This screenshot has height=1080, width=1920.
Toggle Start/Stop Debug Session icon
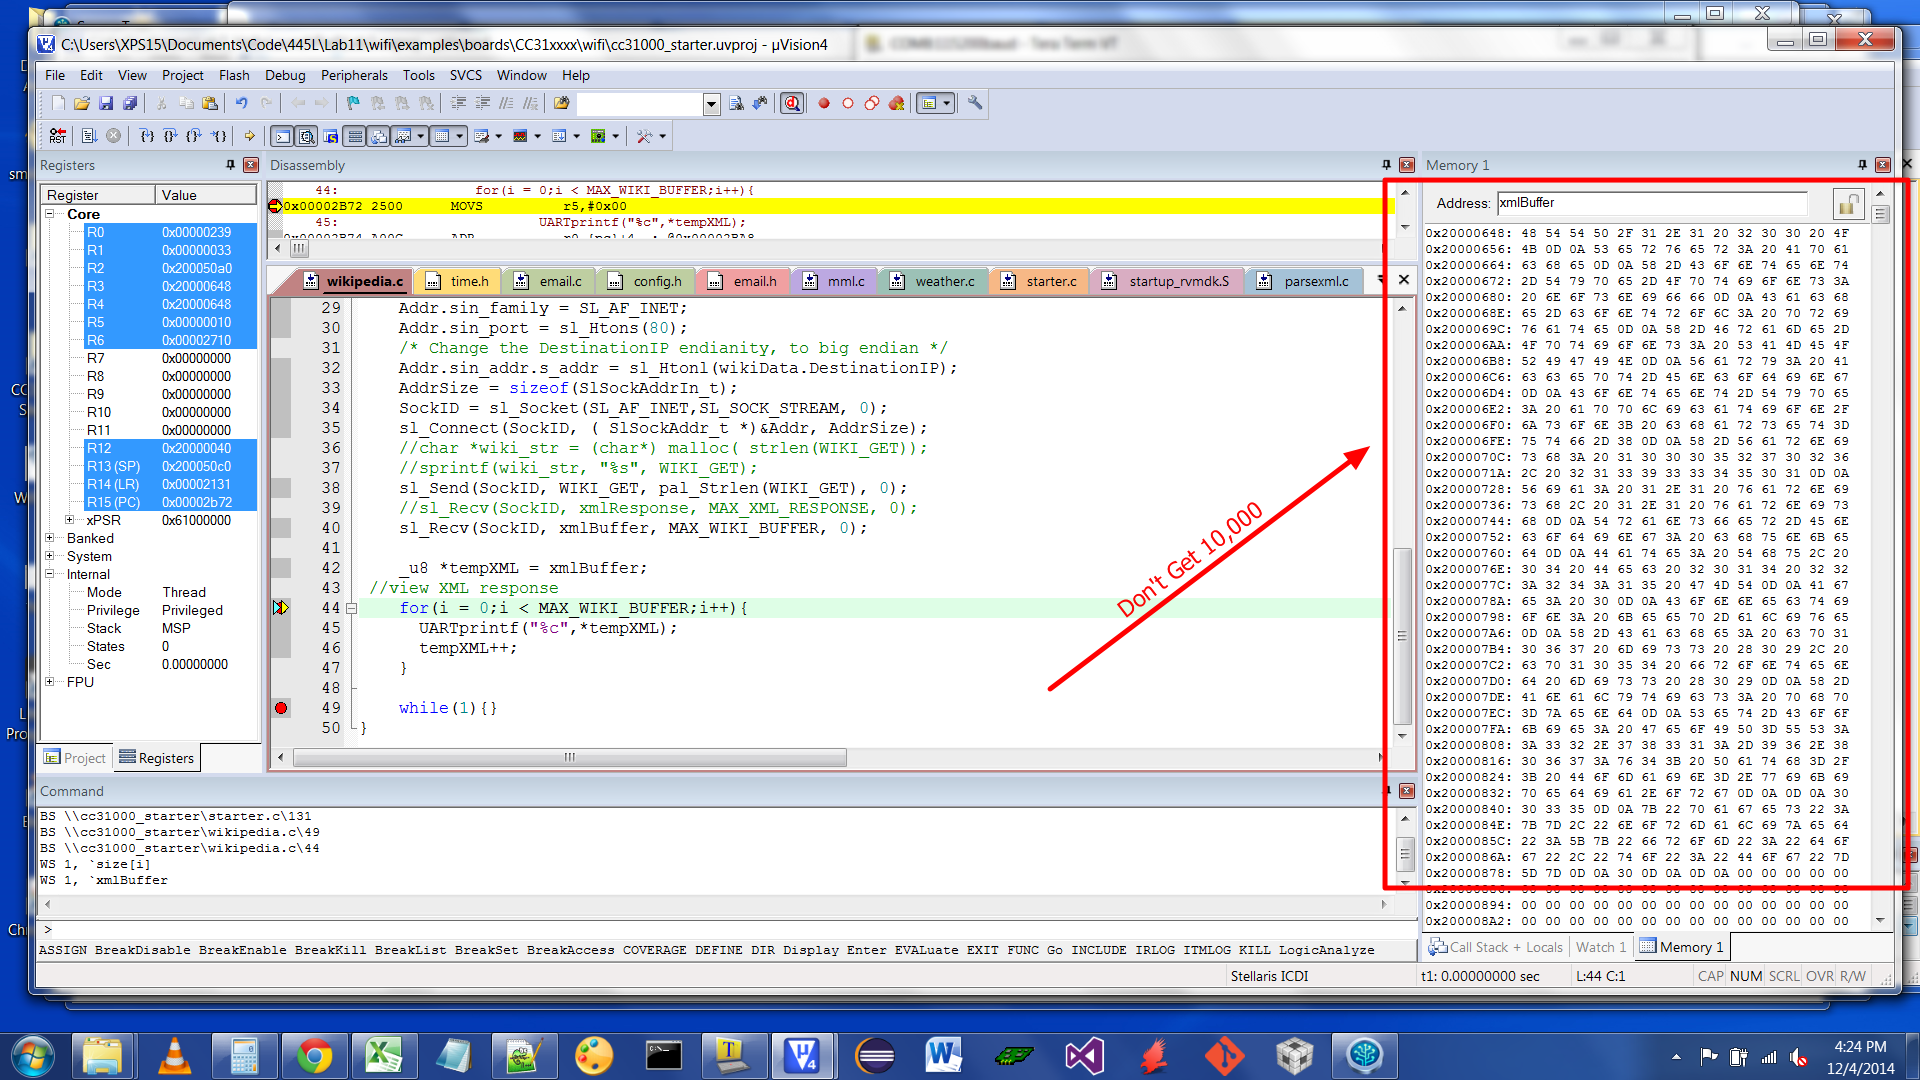792,103
